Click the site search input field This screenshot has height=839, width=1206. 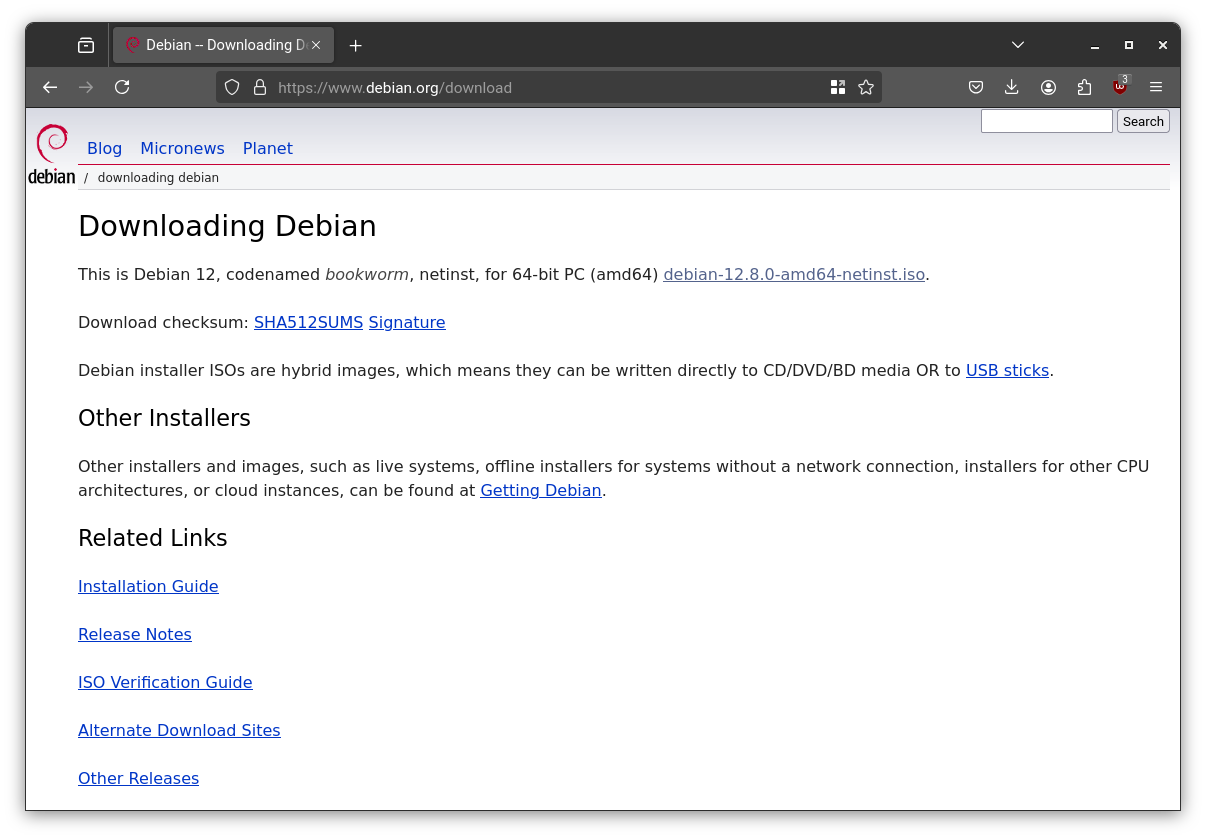1046,121
